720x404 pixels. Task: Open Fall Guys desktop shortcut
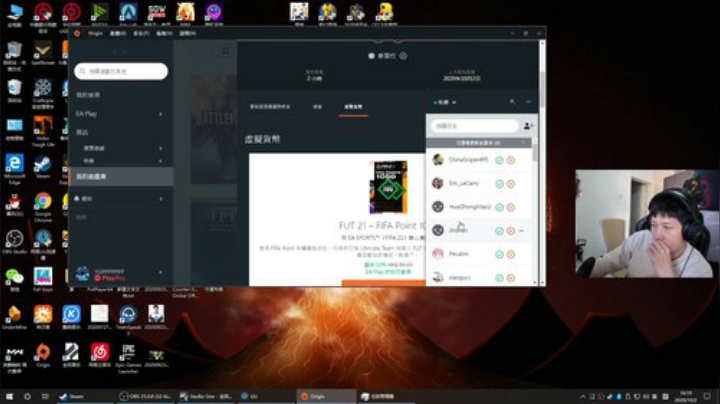(x=43, y=279)
